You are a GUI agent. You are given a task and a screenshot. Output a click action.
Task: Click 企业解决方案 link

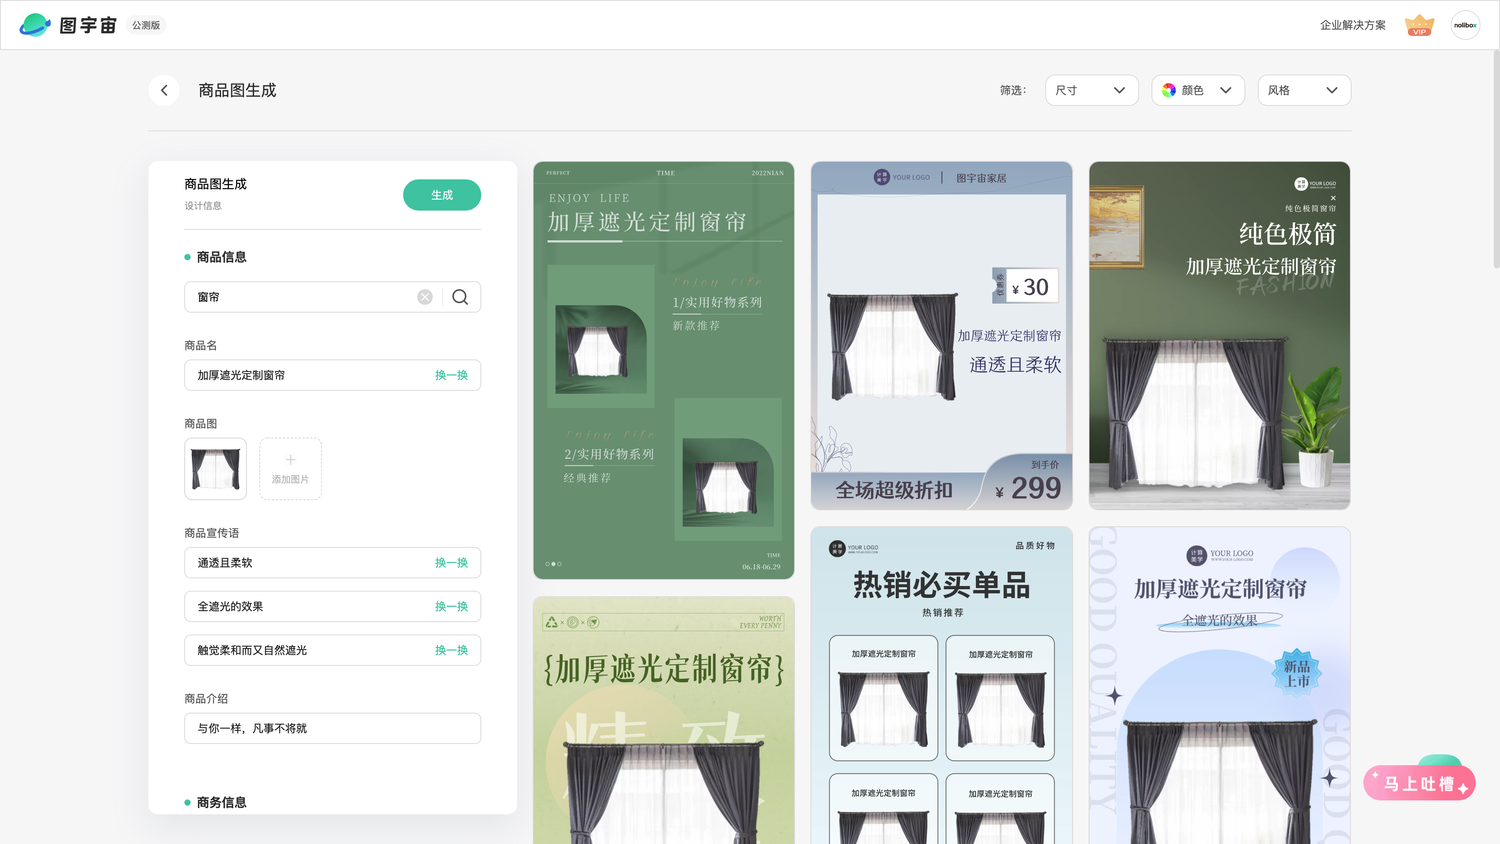(1352, 25)
